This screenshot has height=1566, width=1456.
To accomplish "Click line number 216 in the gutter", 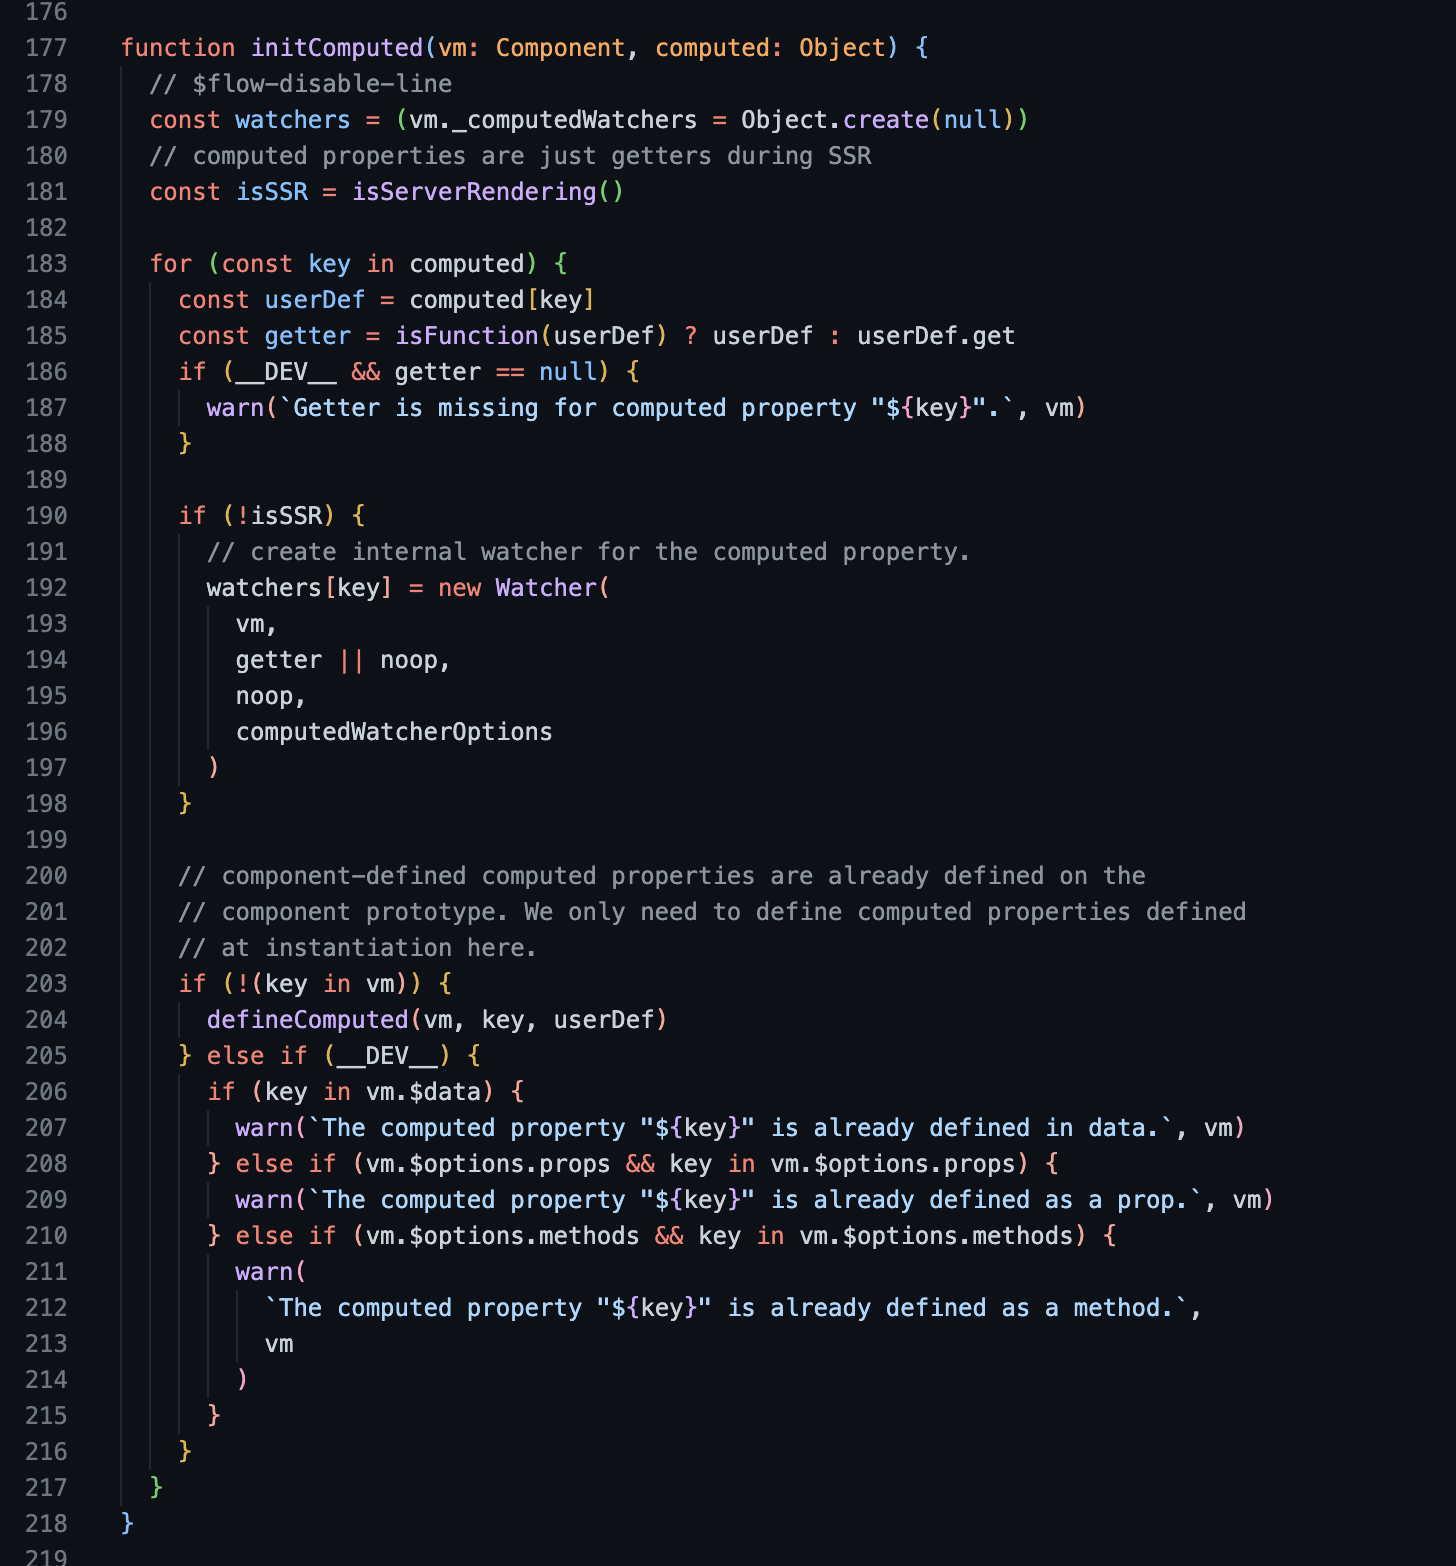I will pyautogui.click(x=46, y=1452).
